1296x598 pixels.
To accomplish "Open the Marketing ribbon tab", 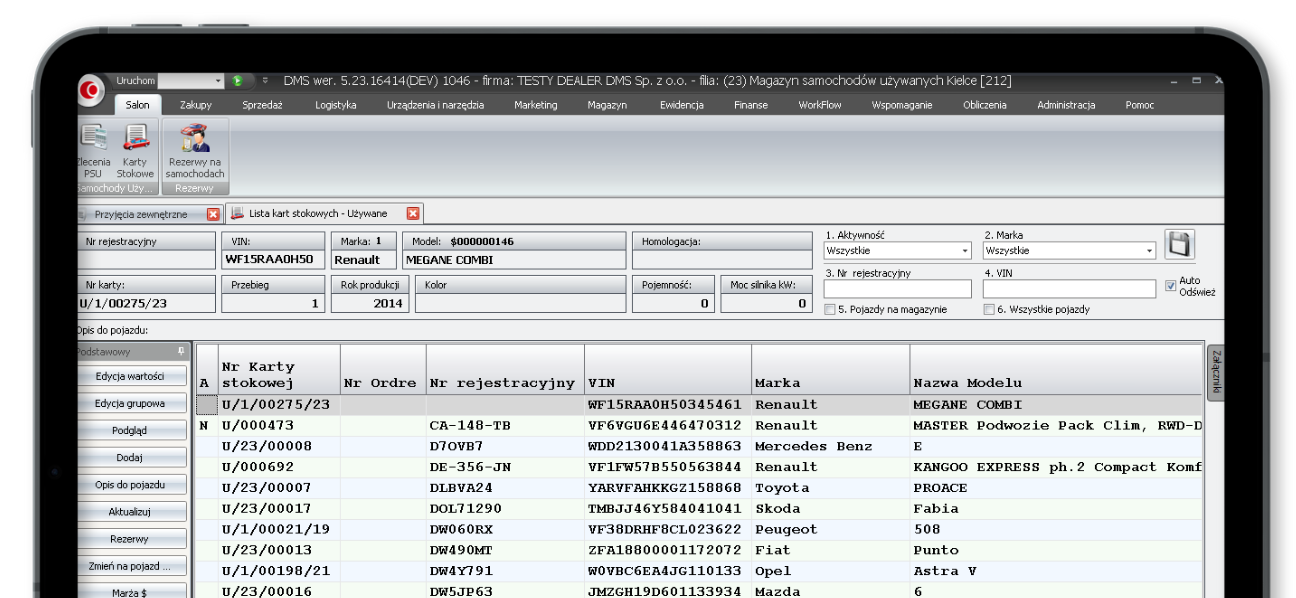I will (536, 105).
